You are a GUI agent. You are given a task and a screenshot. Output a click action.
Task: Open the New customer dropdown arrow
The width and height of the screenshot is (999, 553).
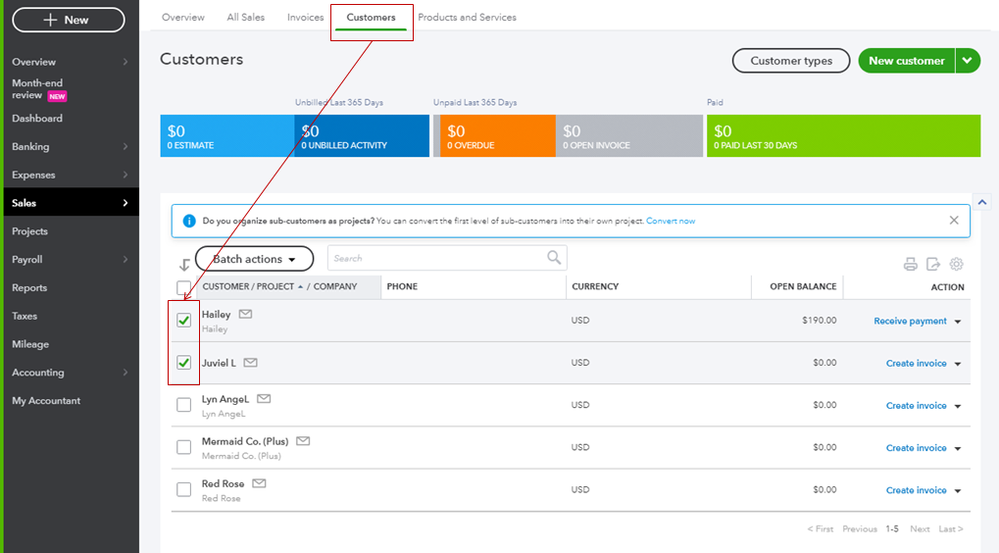(967, 61)
